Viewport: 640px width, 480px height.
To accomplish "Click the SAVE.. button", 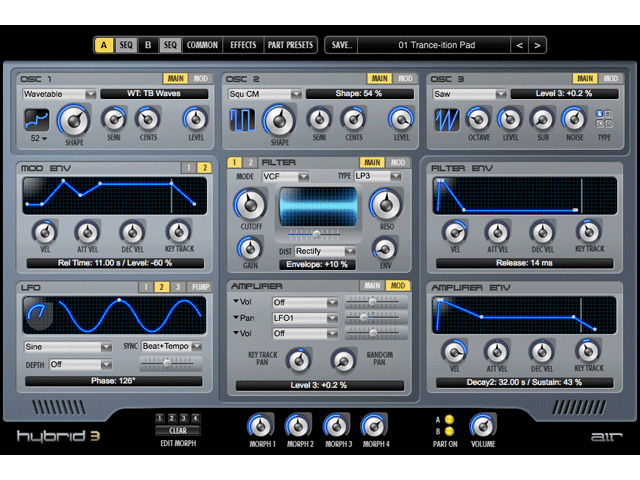I will [341, 45].
